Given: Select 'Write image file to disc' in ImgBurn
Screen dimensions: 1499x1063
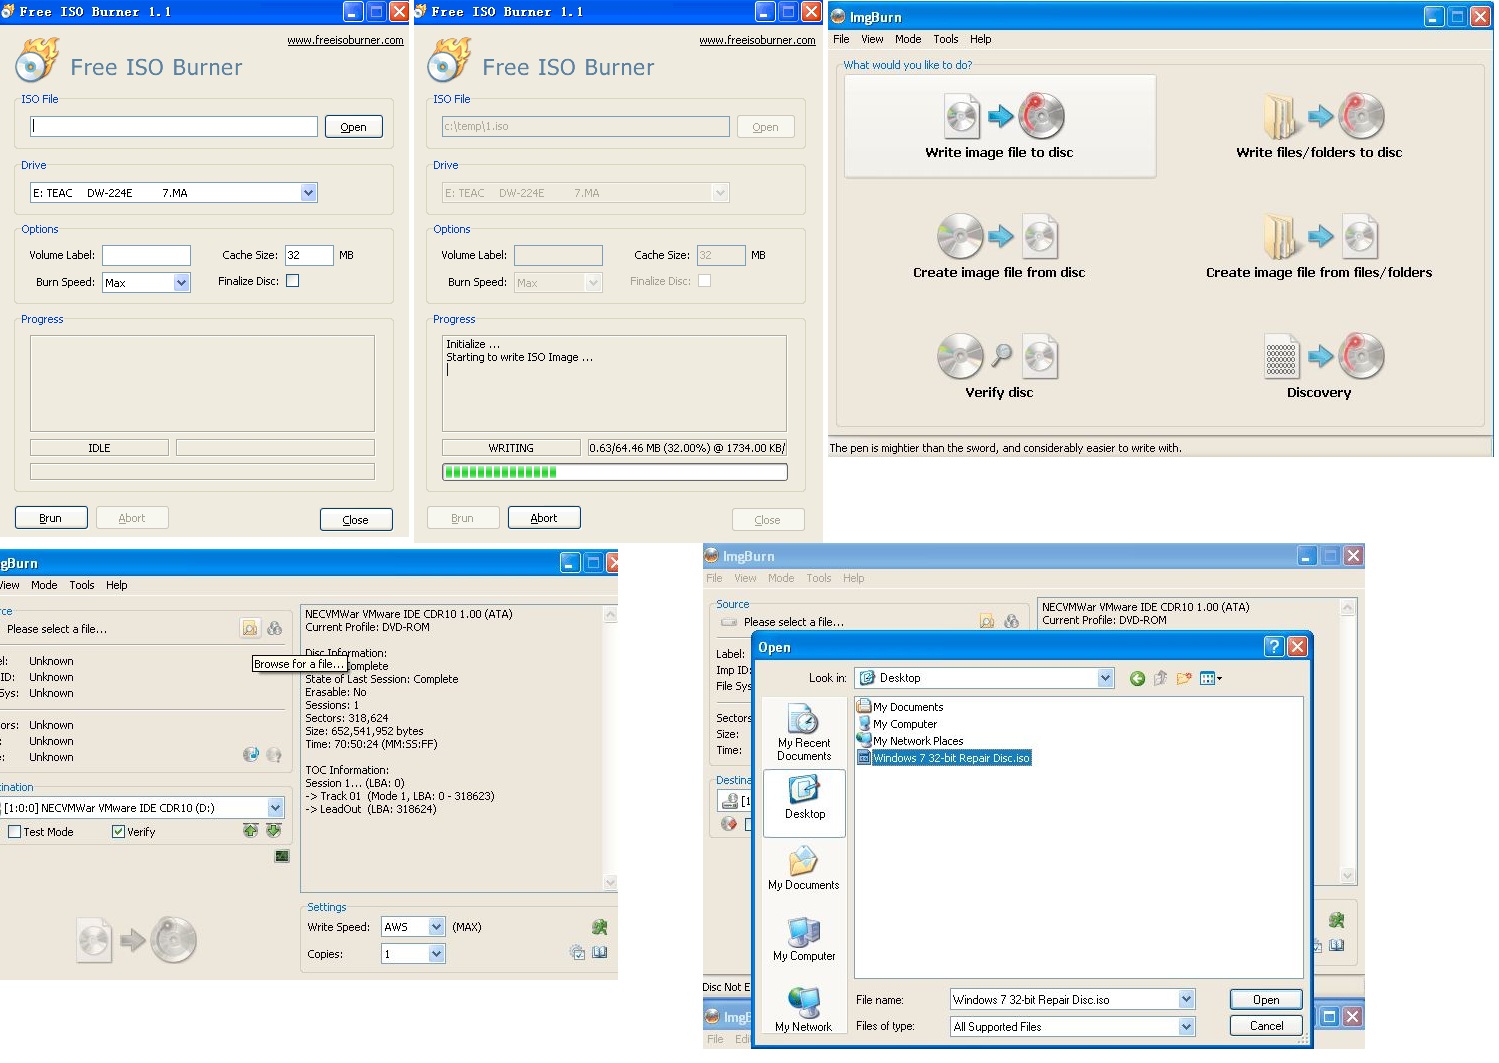Looking at the screenshot, I should tap(999, 127).
